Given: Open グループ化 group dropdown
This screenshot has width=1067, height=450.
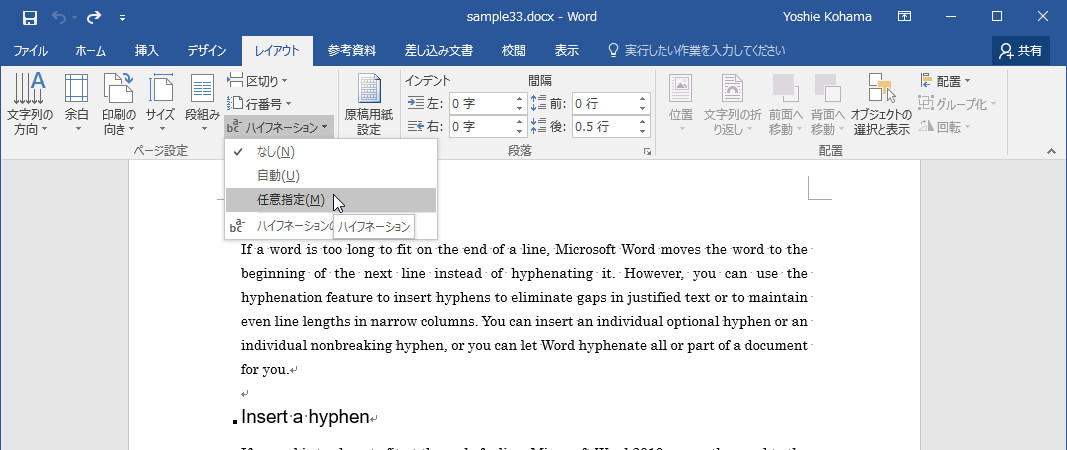Looking at the screenshot, I should pos(958,103).
